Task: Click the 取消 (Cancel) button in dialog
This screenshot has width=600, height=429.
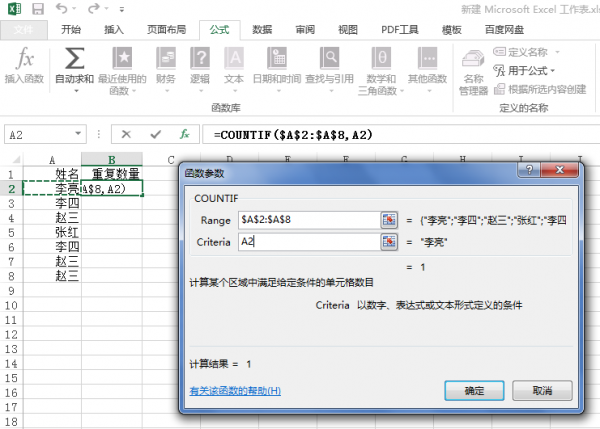Action: pos(542,391)
